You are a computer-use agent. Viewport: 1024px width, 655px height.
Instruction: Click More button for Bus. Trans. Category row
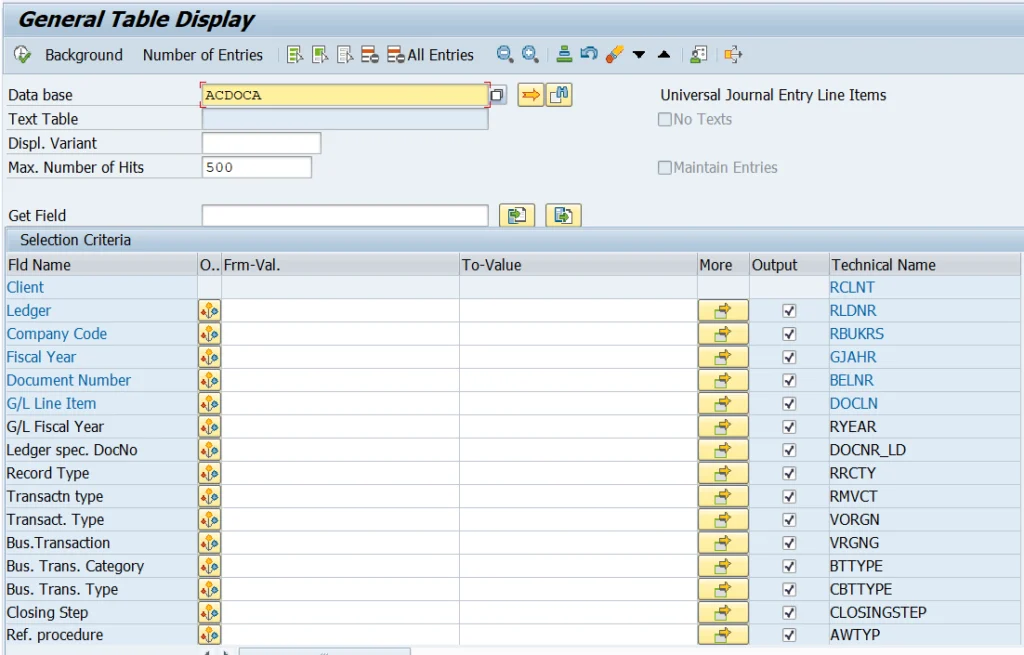click(x=723, y=566)
